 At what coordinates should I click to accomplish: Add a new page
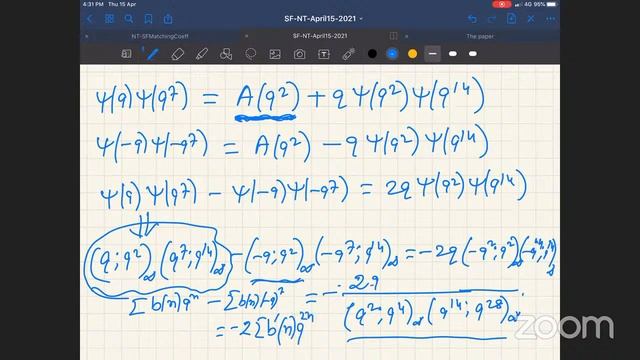(511, 18)
